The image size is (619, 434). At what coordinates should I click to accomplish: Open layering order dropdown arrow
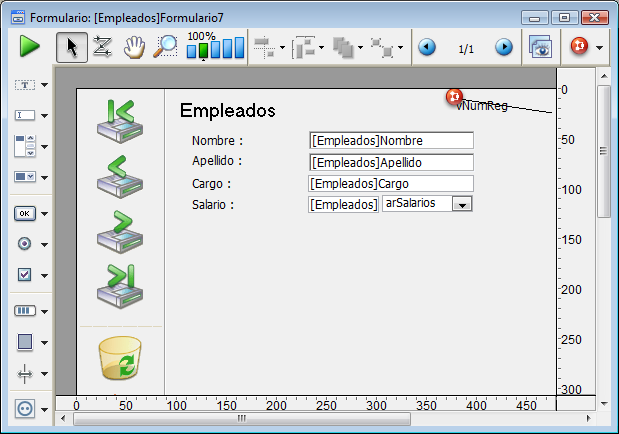360,48
